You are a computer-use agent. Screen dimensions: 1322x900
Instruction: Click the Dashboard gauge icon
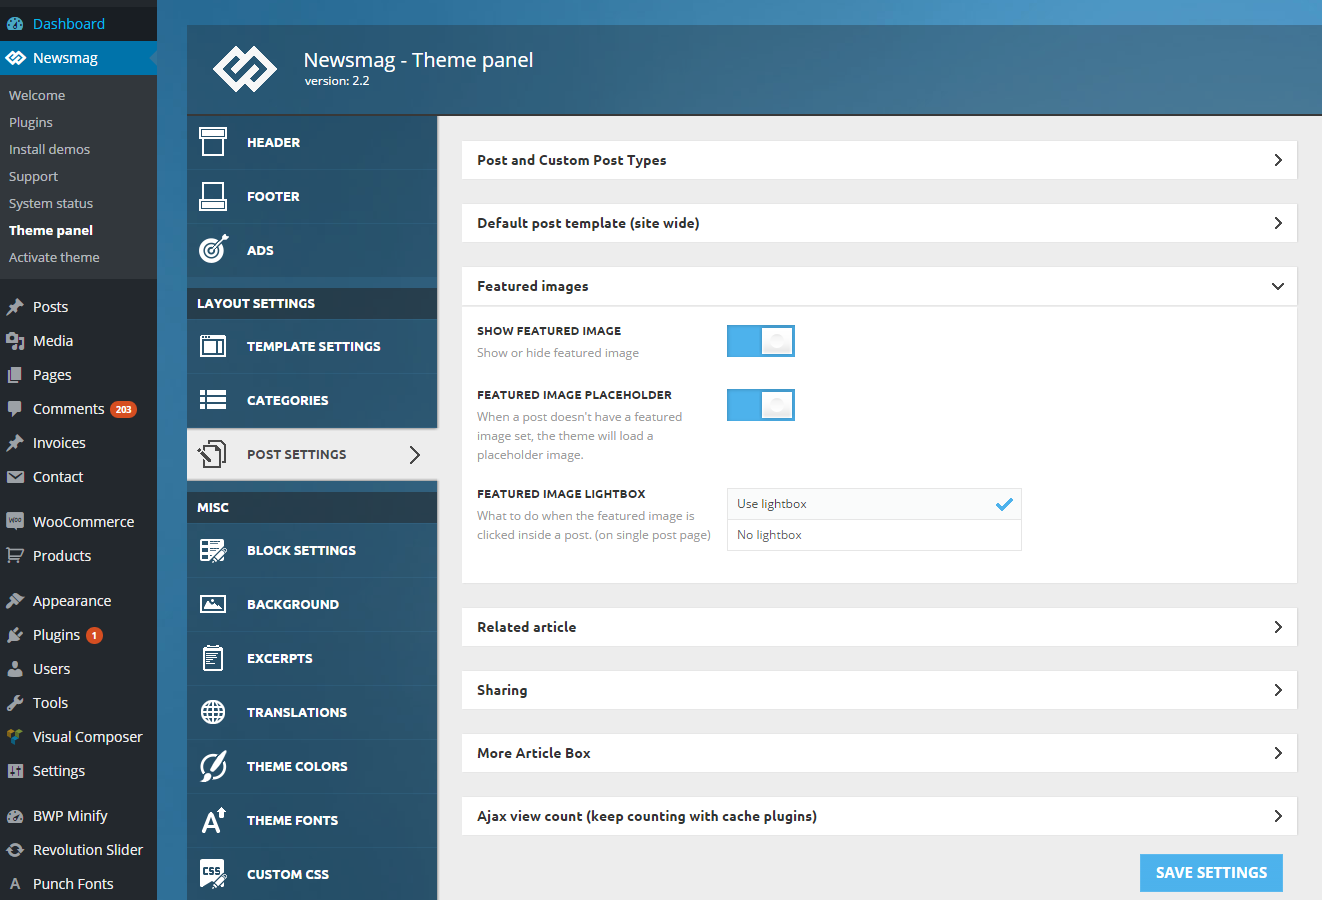[15, 24]
